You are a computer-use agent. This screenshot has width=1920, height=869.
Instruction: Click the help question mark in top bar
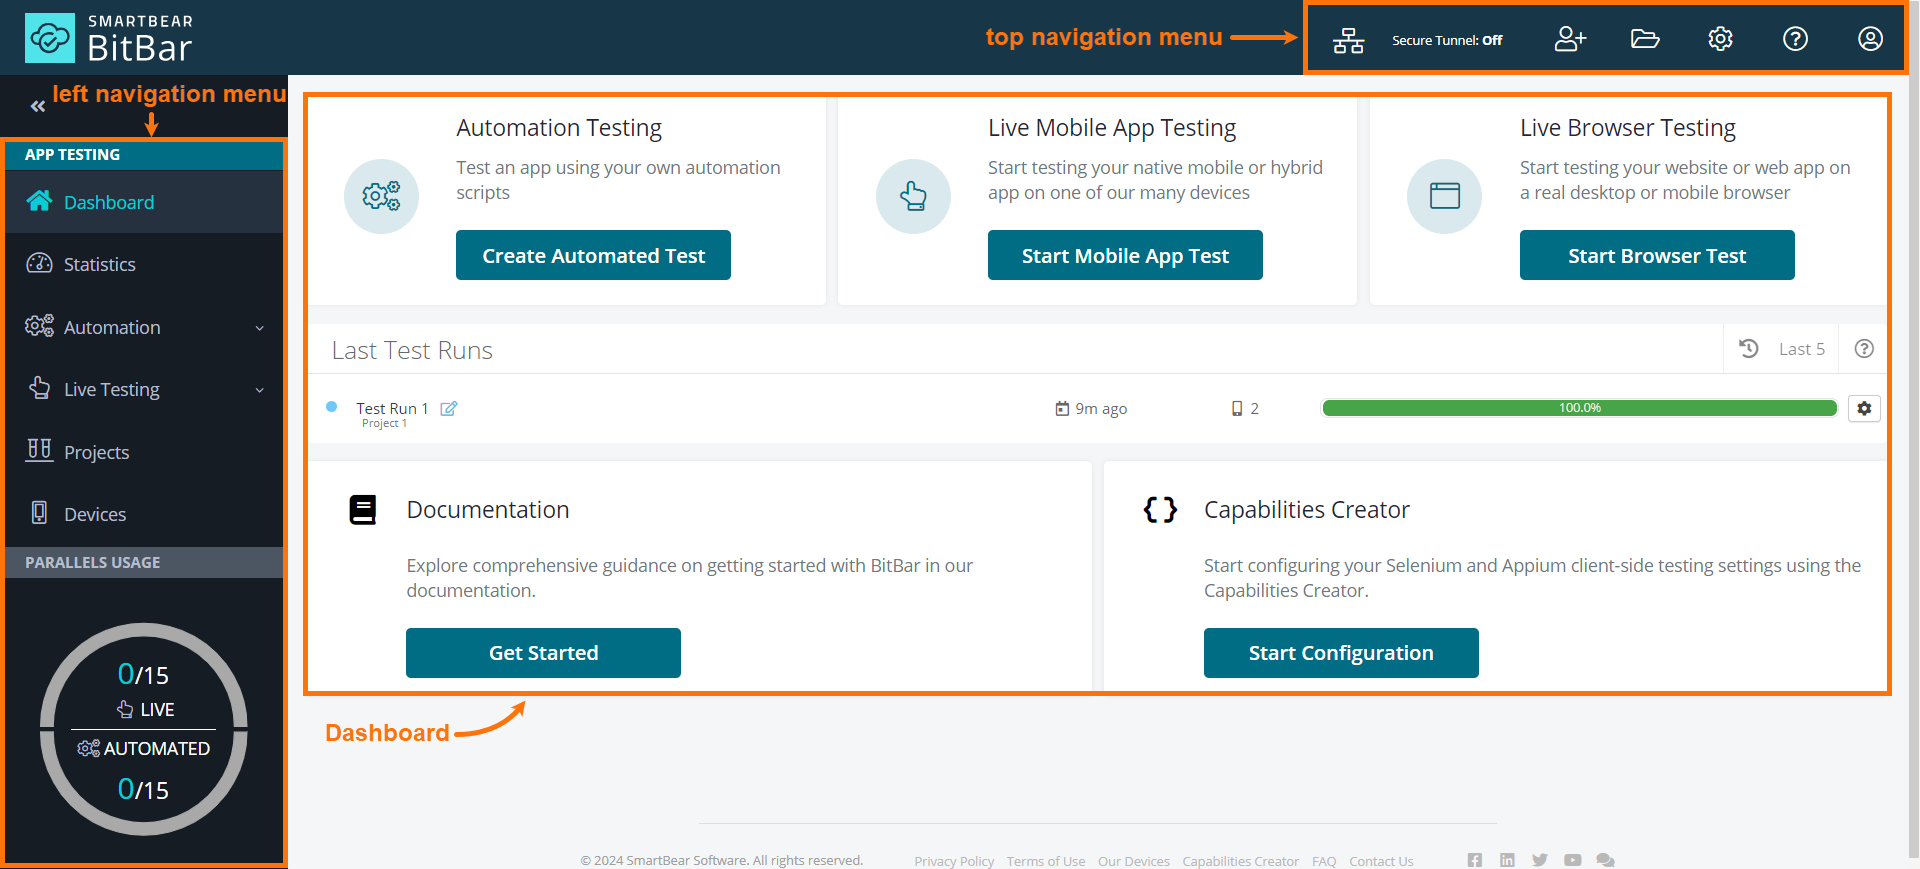[1795, 39]
